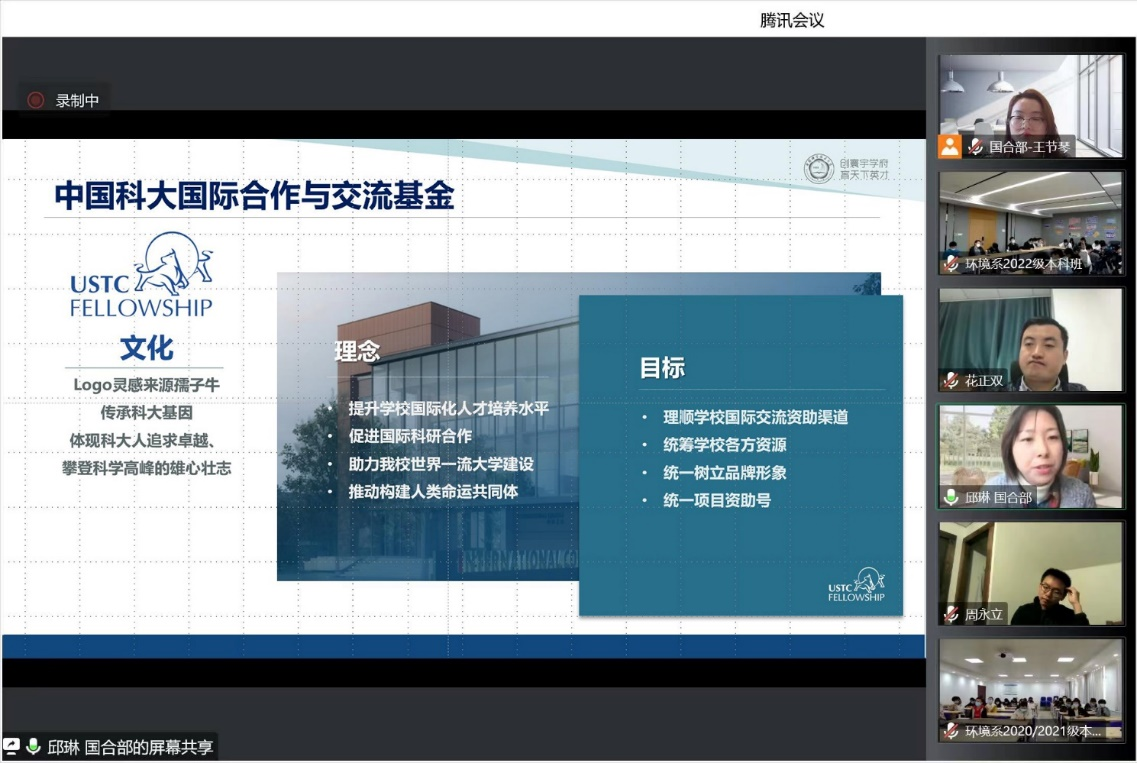1137x763 pixels.
Task: Click the red recording indicator icon
Action: pyautogui.click(x=36, y=100)
